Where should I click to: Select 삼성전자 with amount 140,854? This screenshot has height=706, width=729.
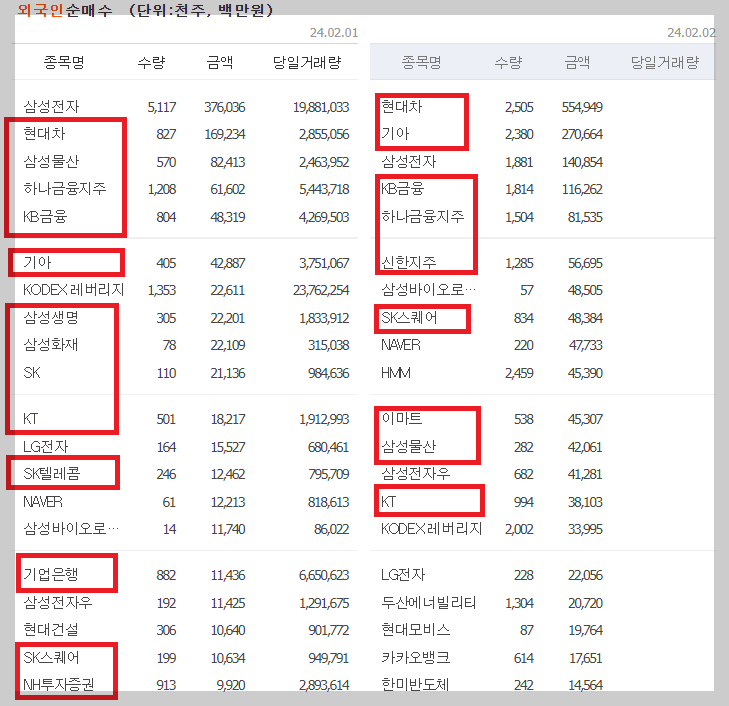click(x=409, y=161)
